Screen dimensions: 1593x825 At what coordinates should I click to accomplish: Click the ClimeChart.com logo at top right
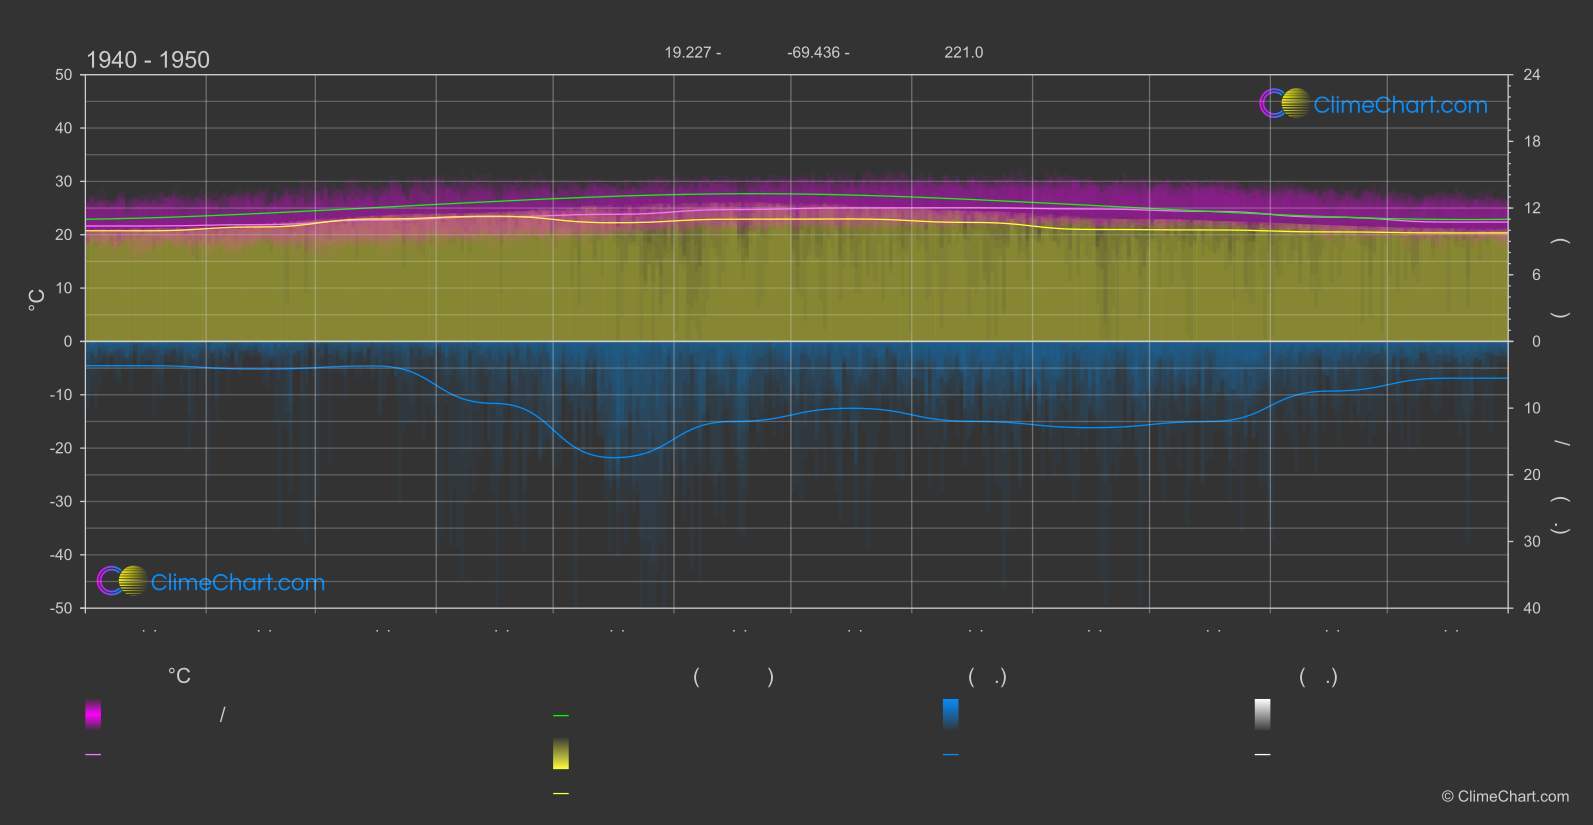coord(1373,104)
